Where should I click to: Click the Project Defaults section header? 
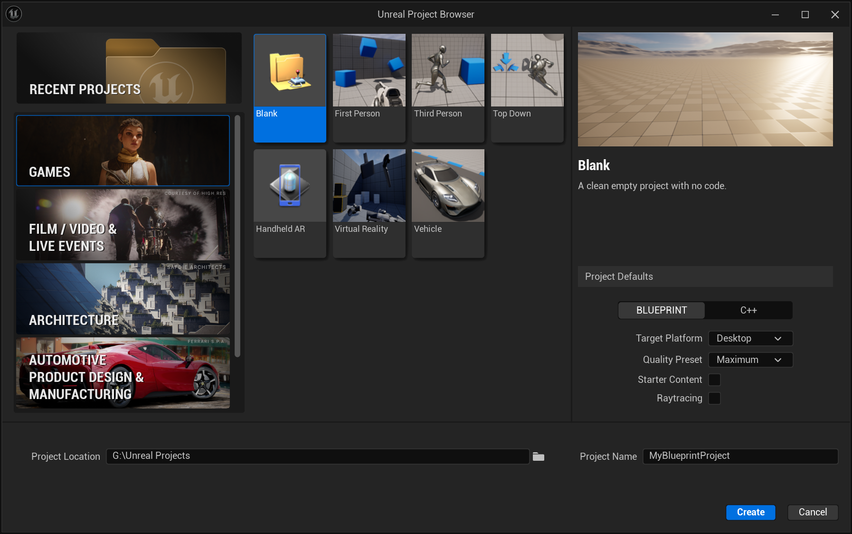click(x=705, y=277)
